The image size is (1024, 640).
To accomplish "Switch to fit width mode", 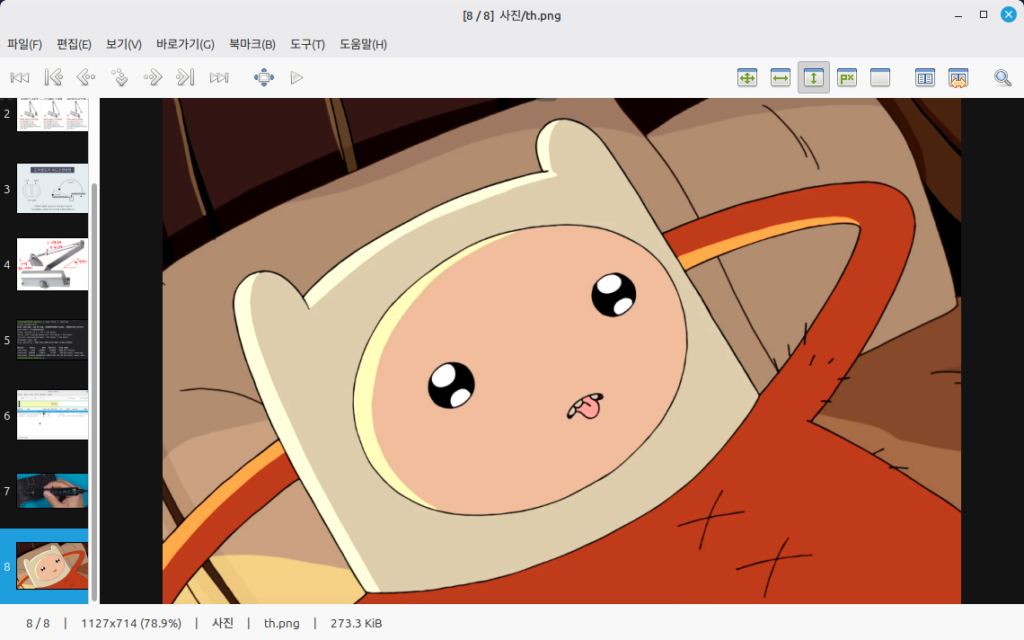I will [x=780, y=77].
